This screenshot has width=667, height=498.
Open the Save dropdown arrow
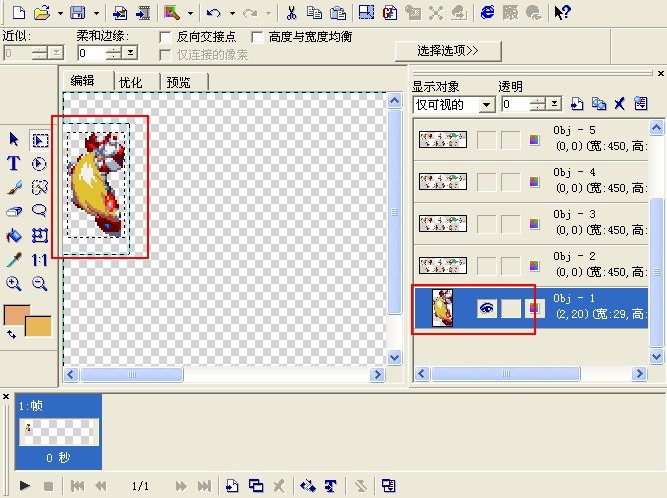[x=96, y=14]
